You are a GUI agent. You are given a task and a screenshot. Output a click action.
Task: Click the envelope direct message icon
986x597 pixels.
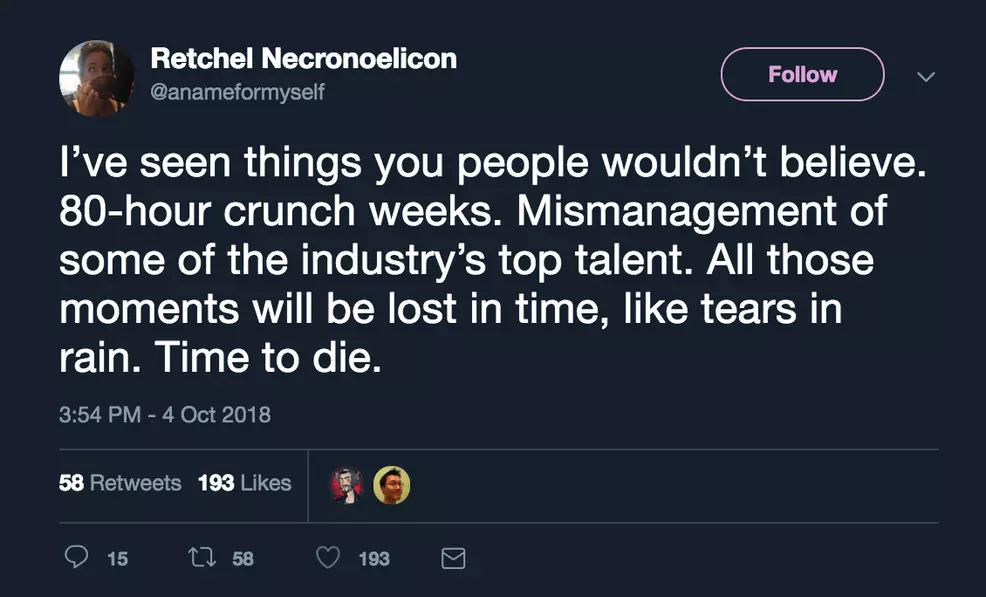click(453, 558)
